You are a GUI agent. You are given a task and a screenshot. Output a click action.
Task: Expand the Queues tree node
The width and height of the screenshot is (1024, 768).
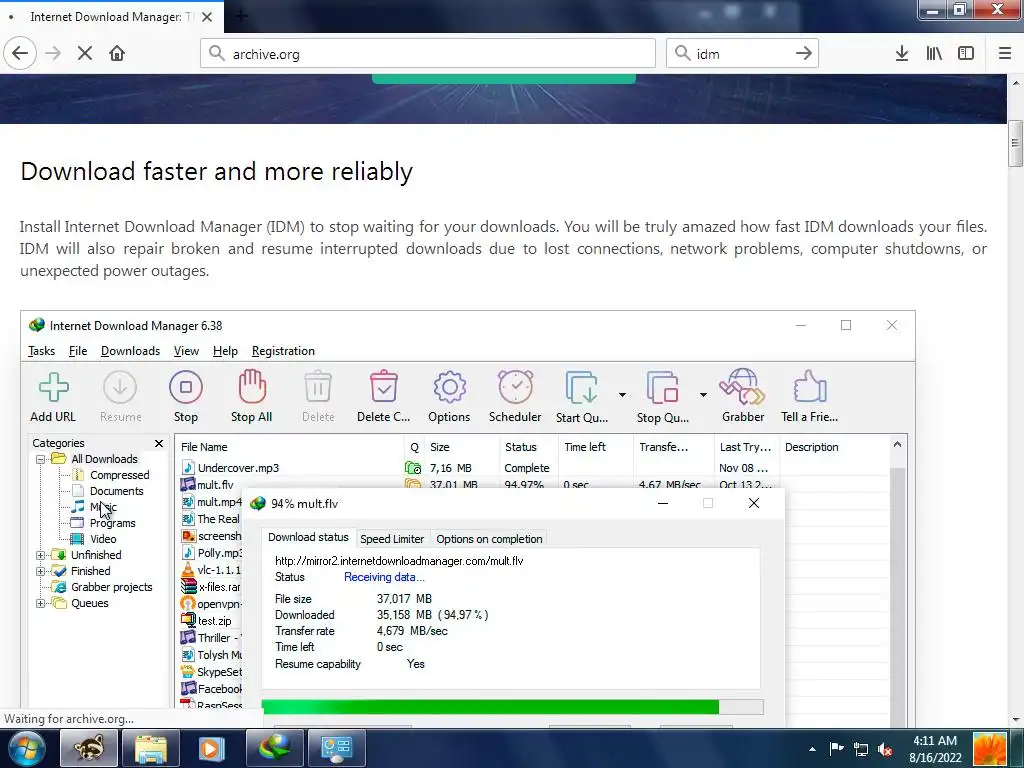tap(40, 603)
